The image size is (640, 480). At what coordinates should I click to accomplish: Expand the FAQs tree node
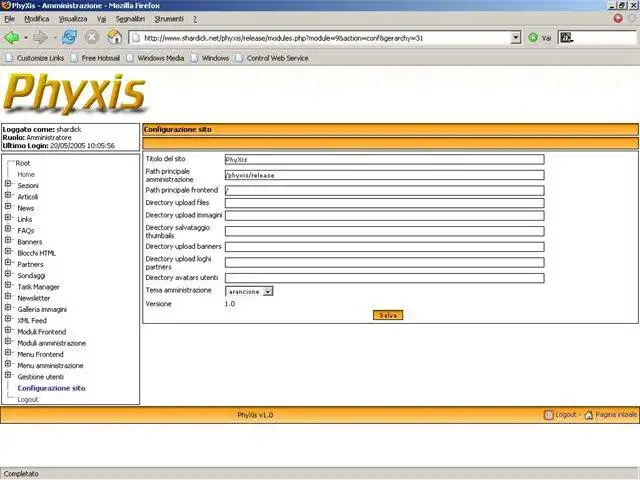tap(8, 229)
